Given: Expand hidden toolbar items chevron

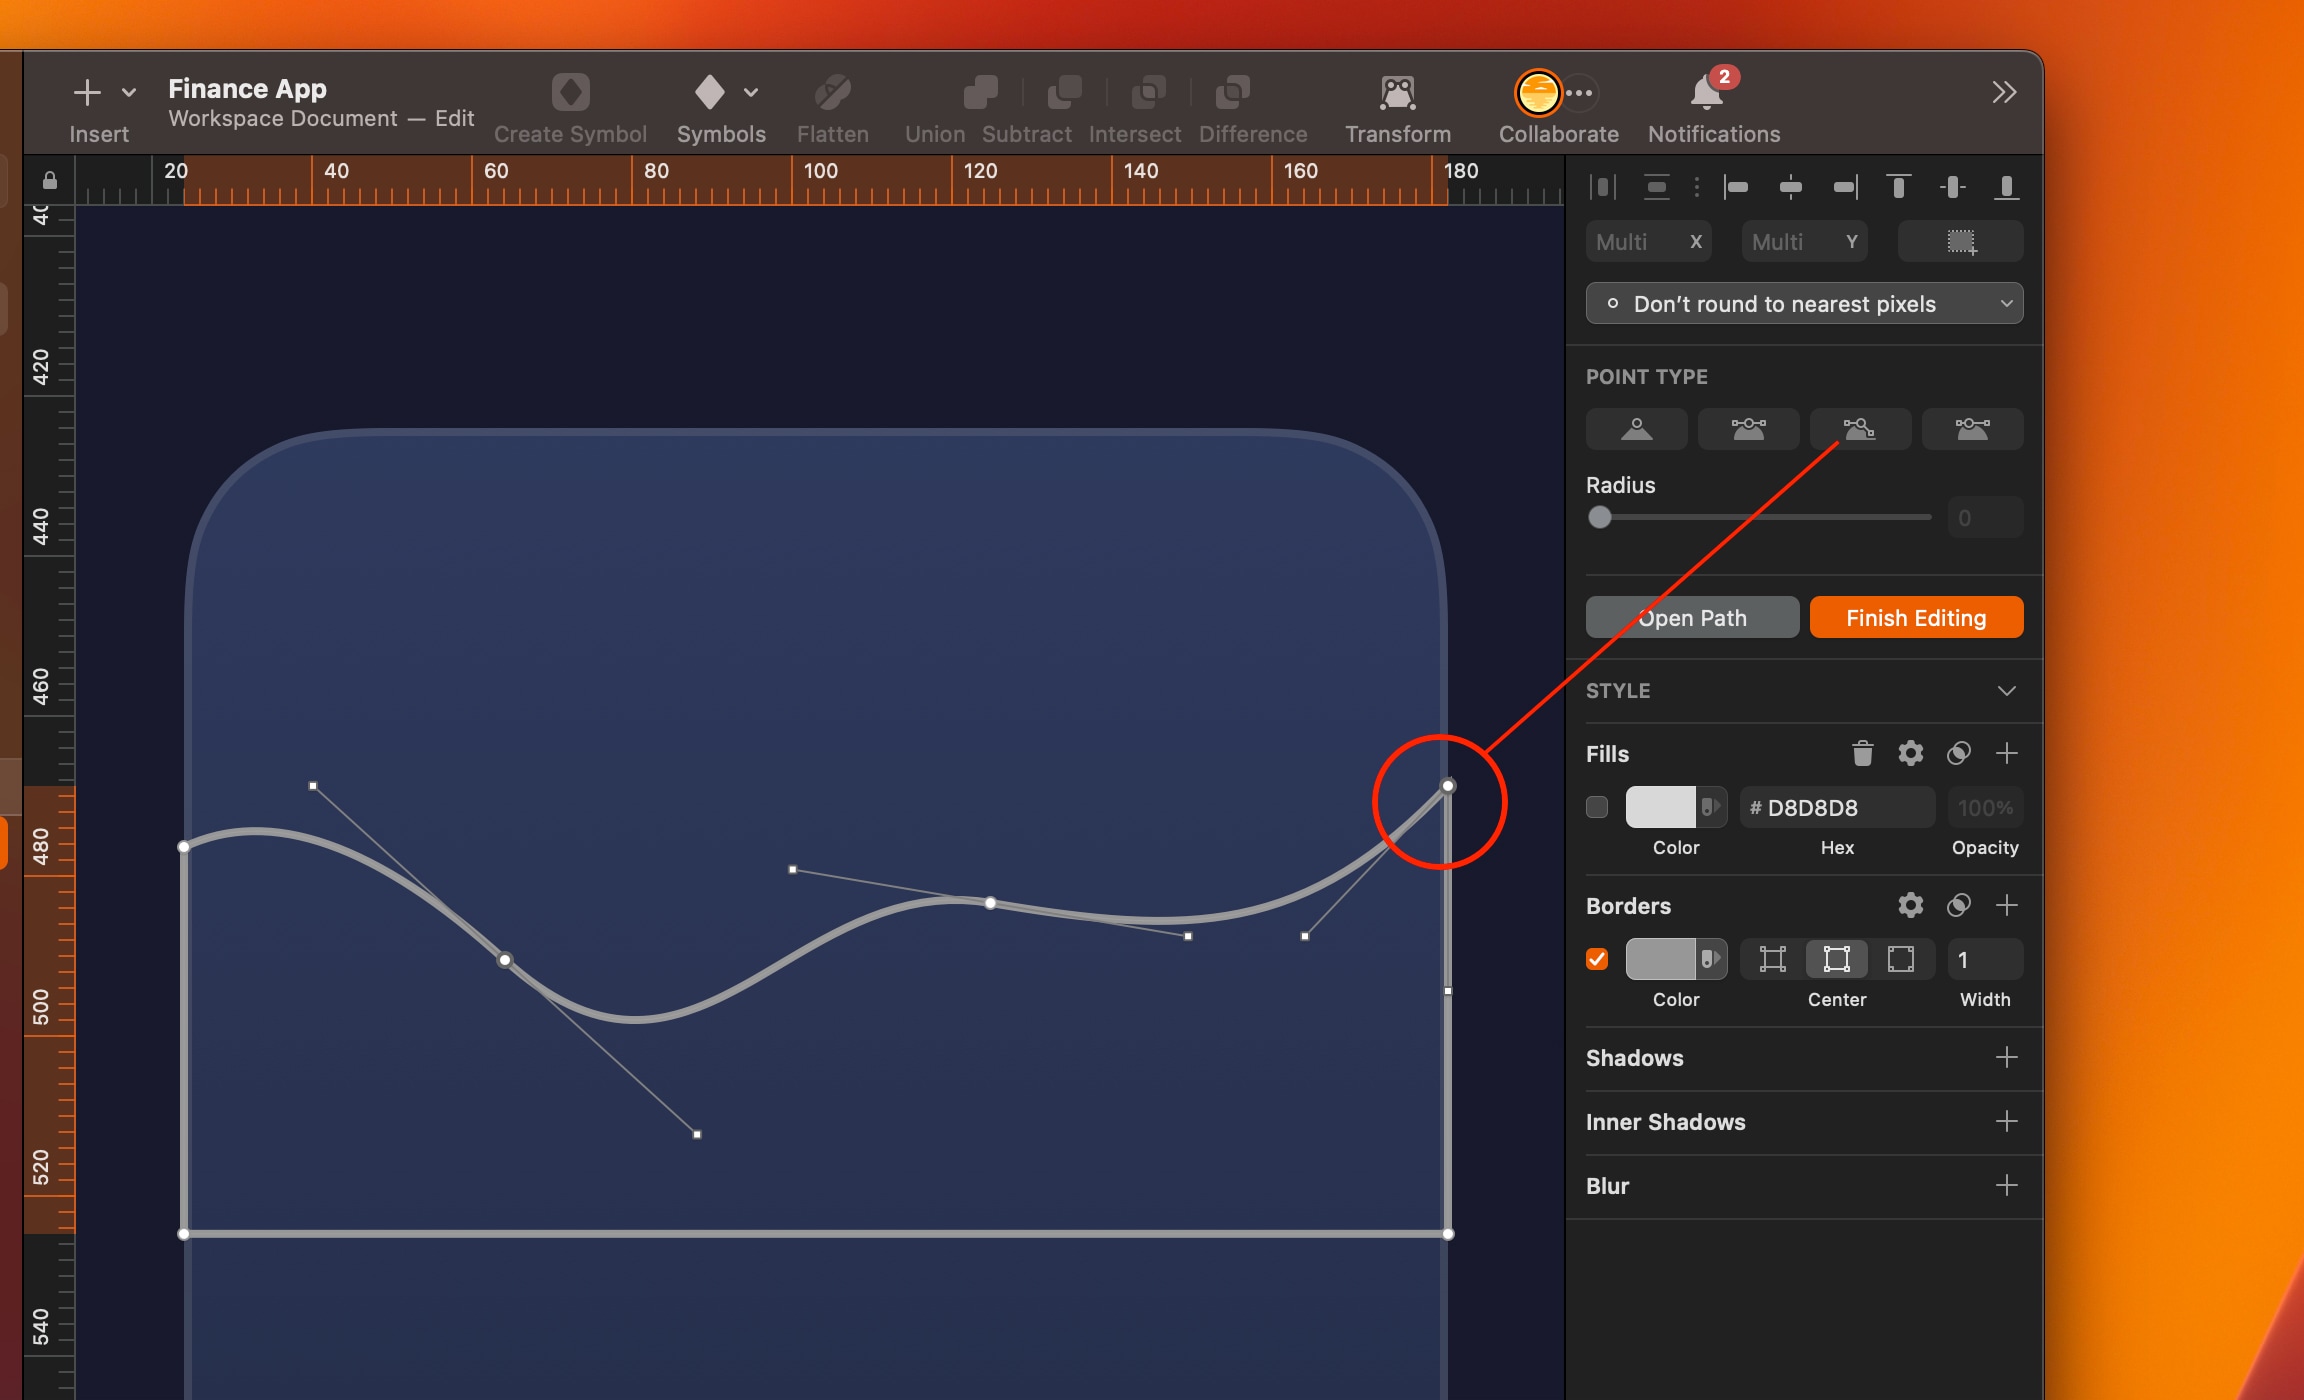Looking at the screenshot, I should (2004, 93).
